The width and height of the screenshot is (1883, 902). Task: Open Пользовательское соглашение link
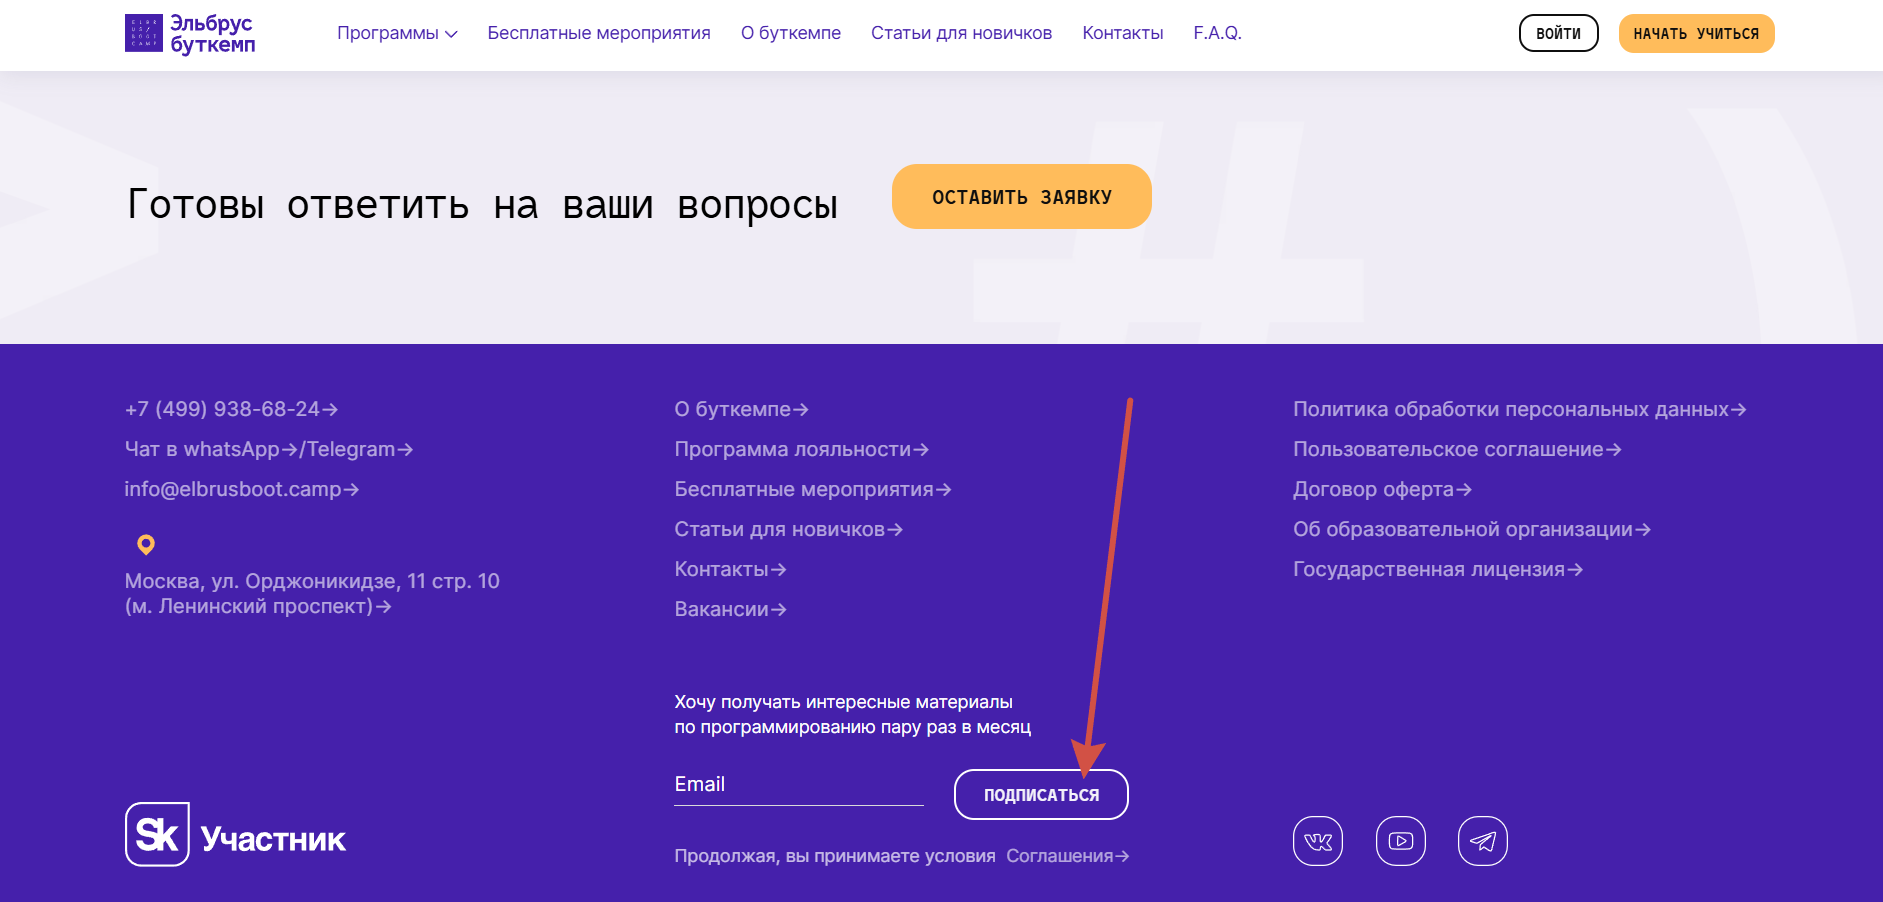(x=1457, y=449)
